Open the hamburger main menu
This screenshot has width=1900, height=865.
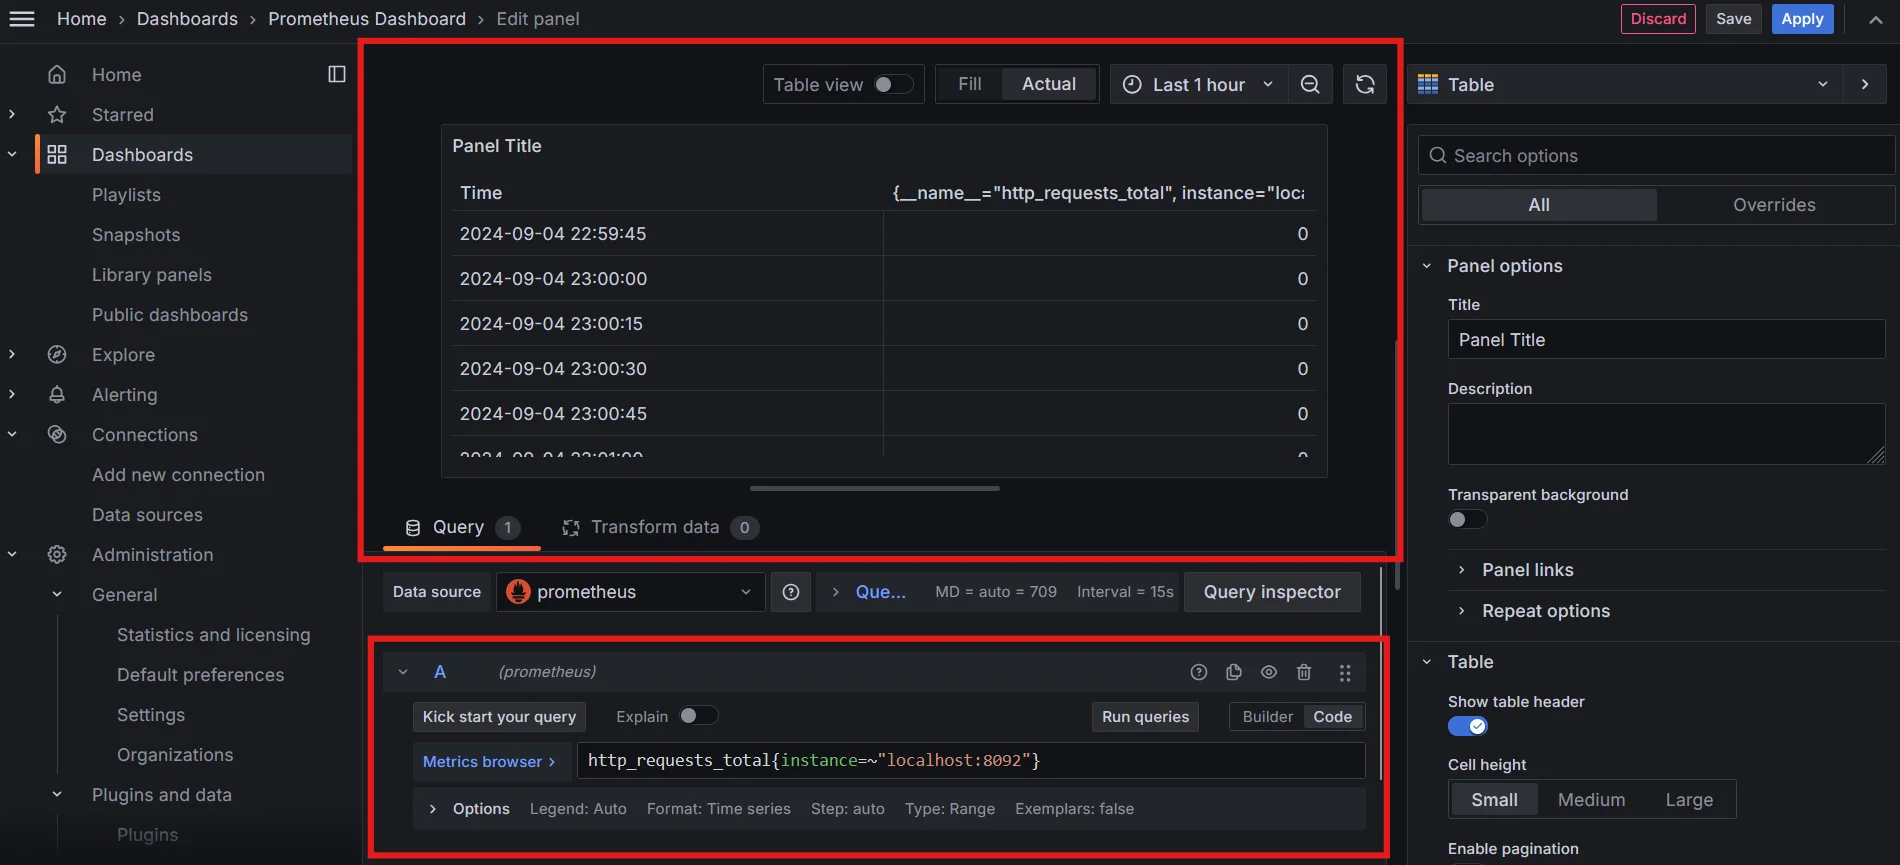(x=22, y=19)
